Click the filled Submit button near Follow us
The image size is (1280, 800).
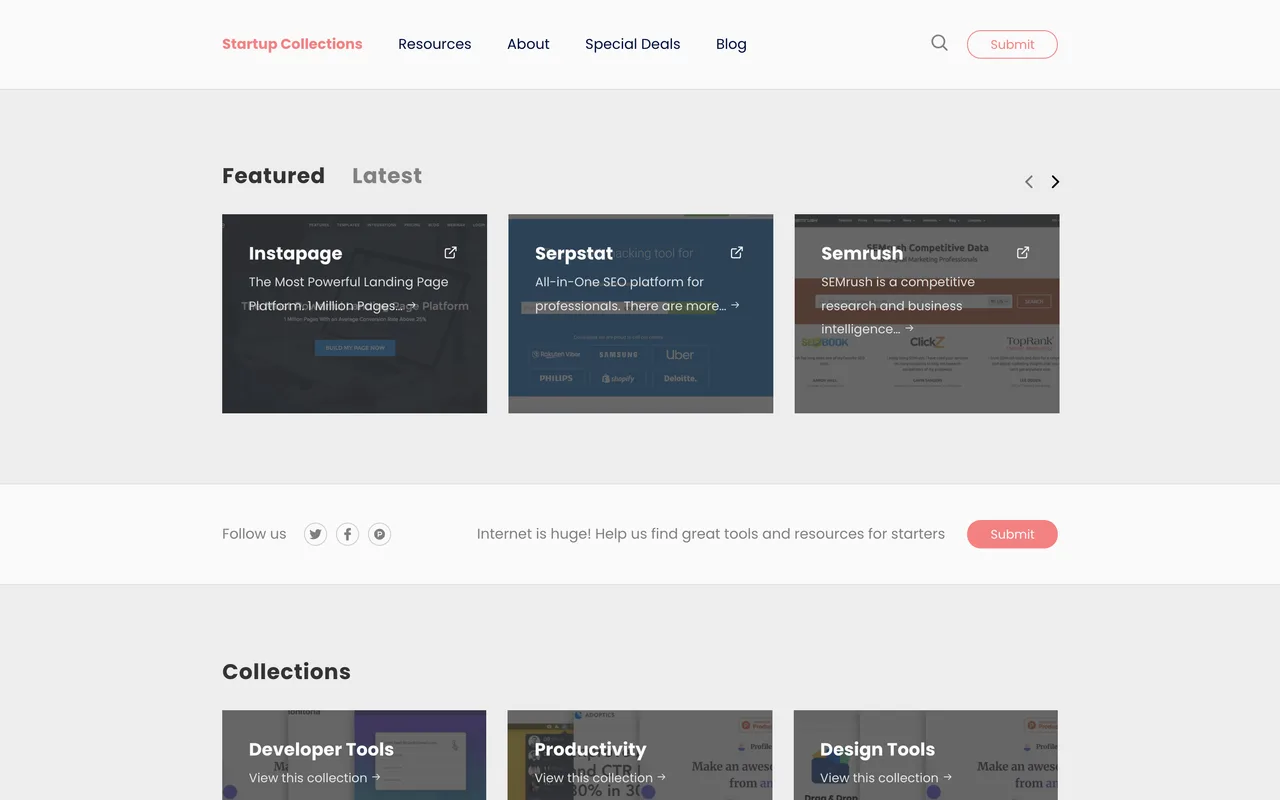click(x=1012, y=534)
